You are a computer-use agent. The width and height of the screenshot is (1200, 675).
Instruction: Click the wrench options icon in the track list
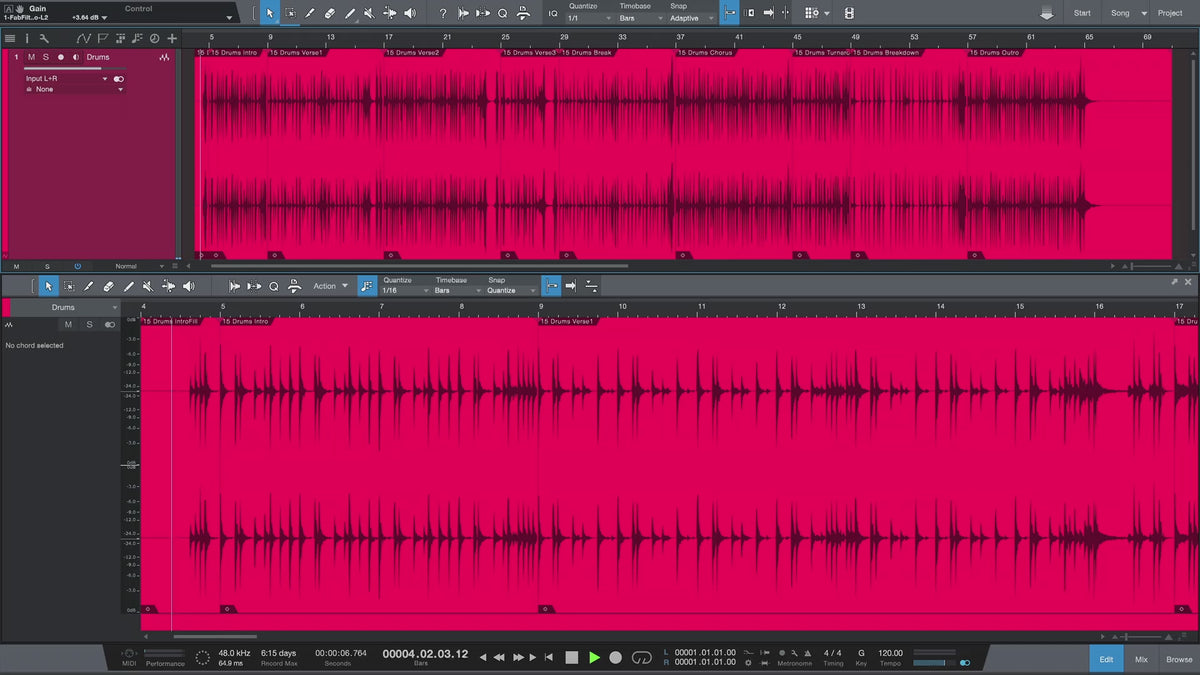pyautogui.click(x=44, y=38)
